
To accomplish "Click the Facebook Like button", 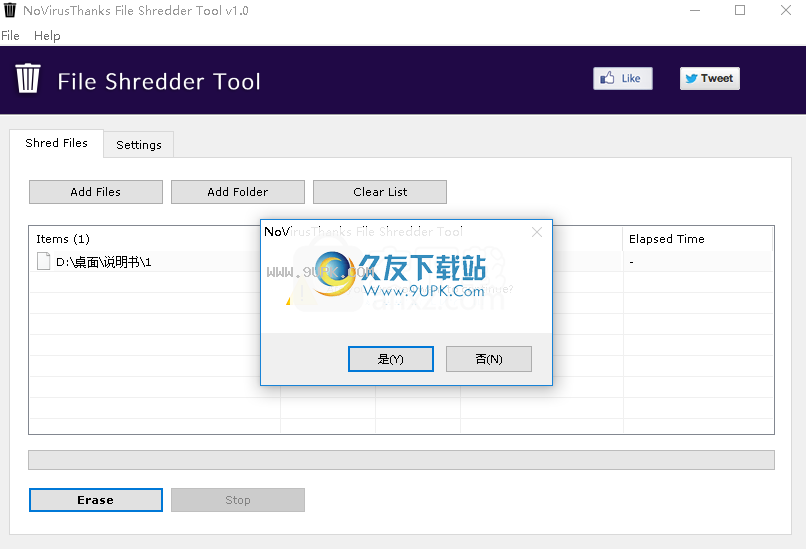I will tap(622, 78).
